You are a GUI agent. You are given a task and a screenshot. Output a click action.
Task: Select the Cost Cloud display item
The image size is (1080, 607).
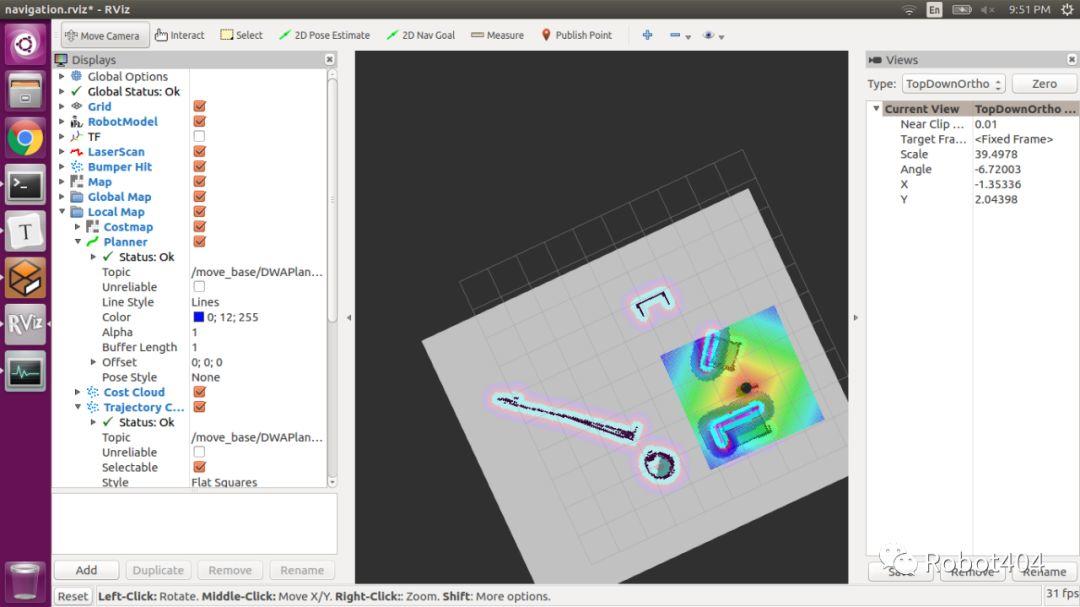[x=133, y=392]
